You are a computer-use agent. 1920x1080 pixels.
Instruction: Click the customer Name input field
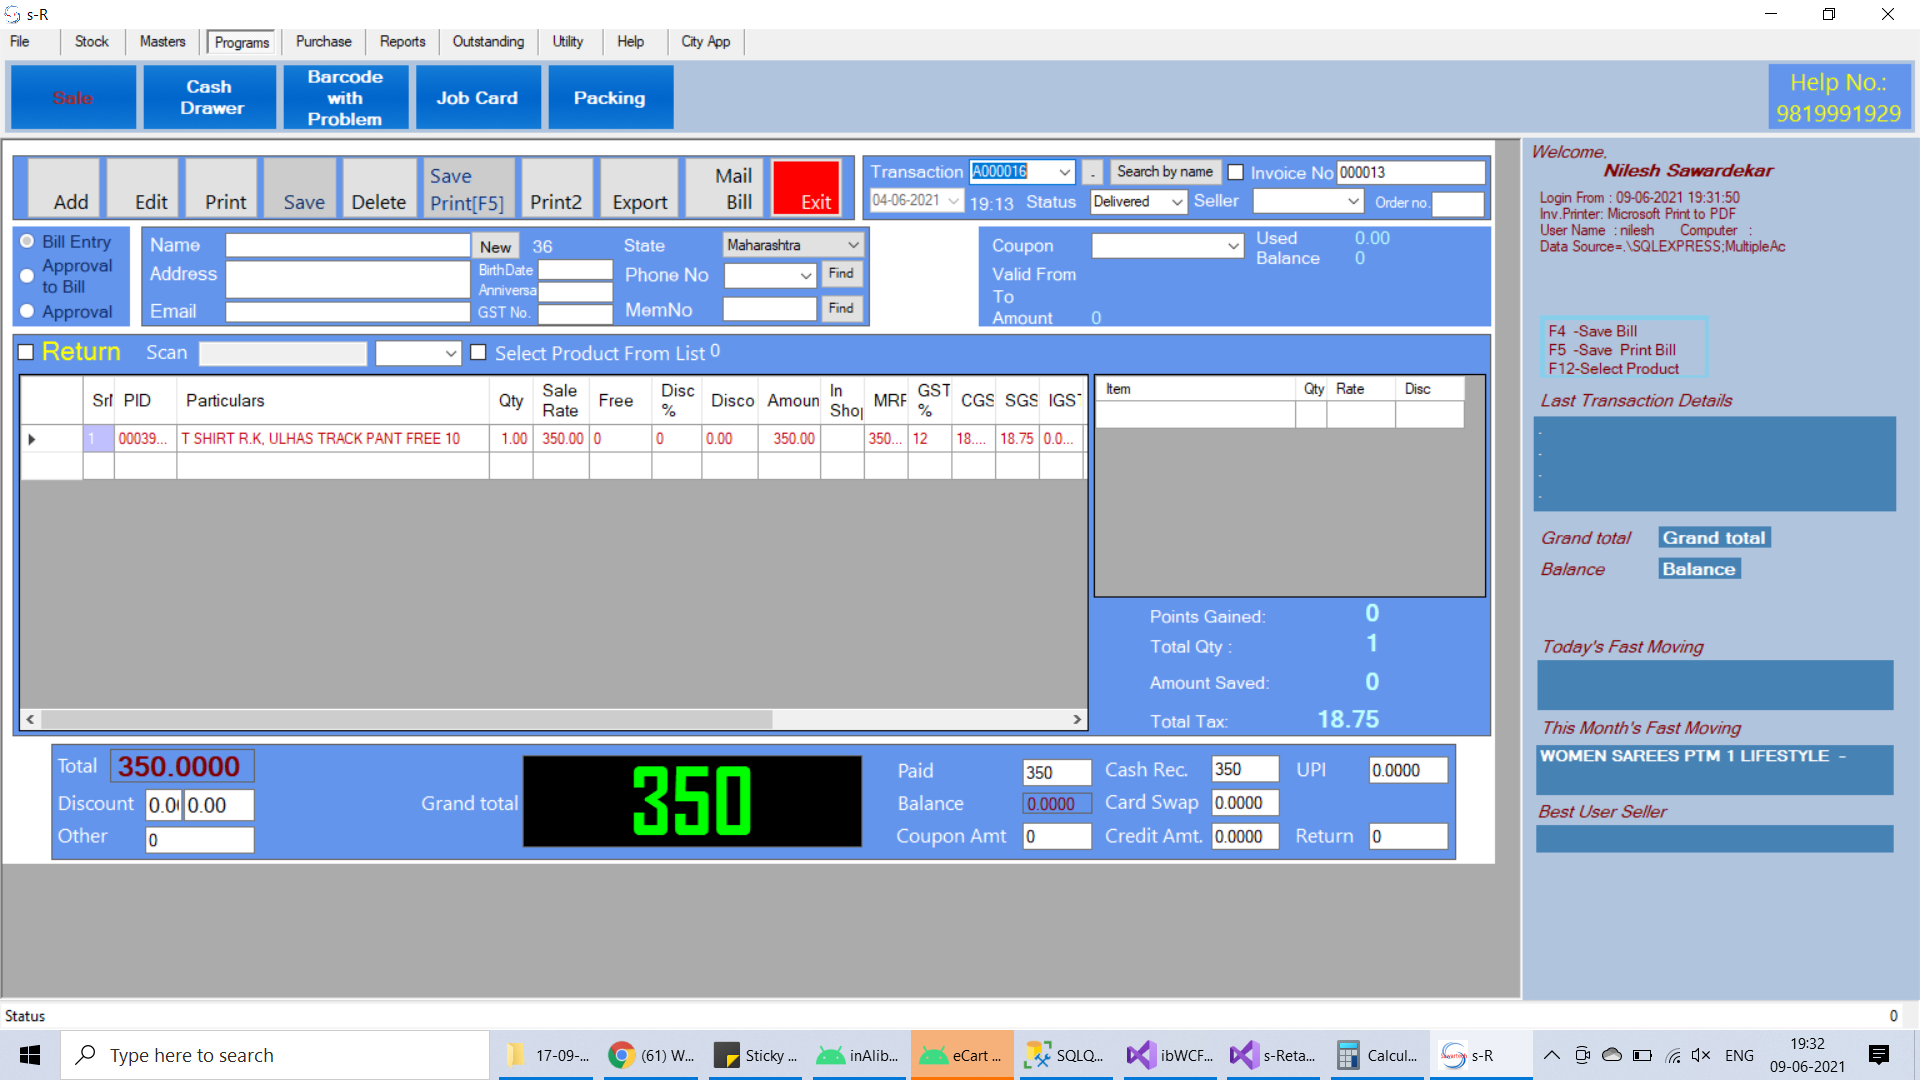pyautogui.click(x=347, y=246)
